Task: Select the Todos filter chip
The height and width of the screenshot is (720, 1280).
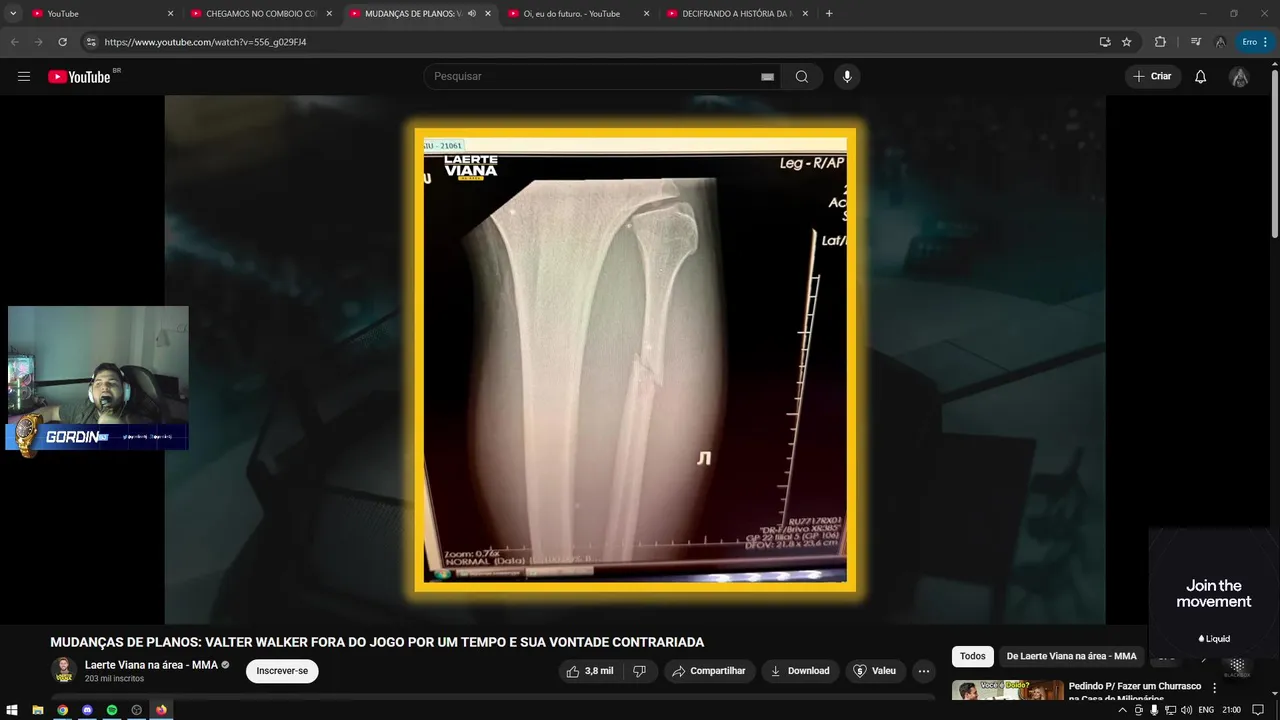Action: coord(973,656)
